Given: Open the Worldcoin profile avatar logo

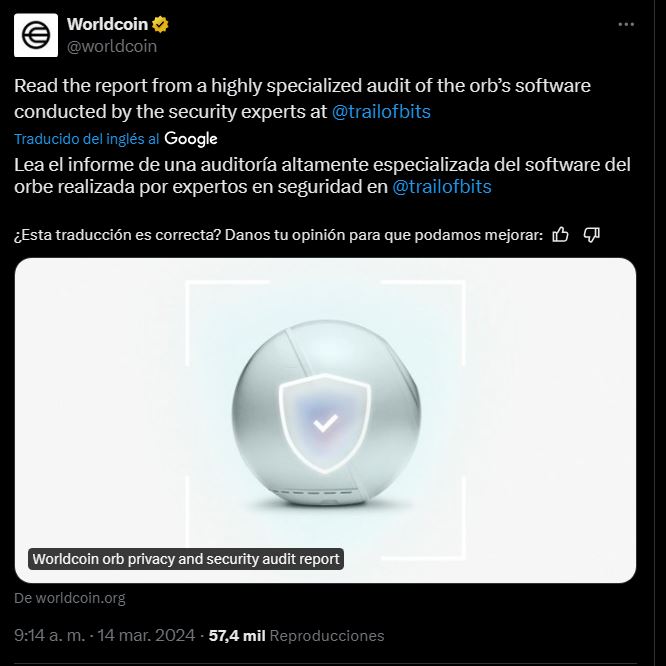Looking at the screenshot, I should (36, 35).
